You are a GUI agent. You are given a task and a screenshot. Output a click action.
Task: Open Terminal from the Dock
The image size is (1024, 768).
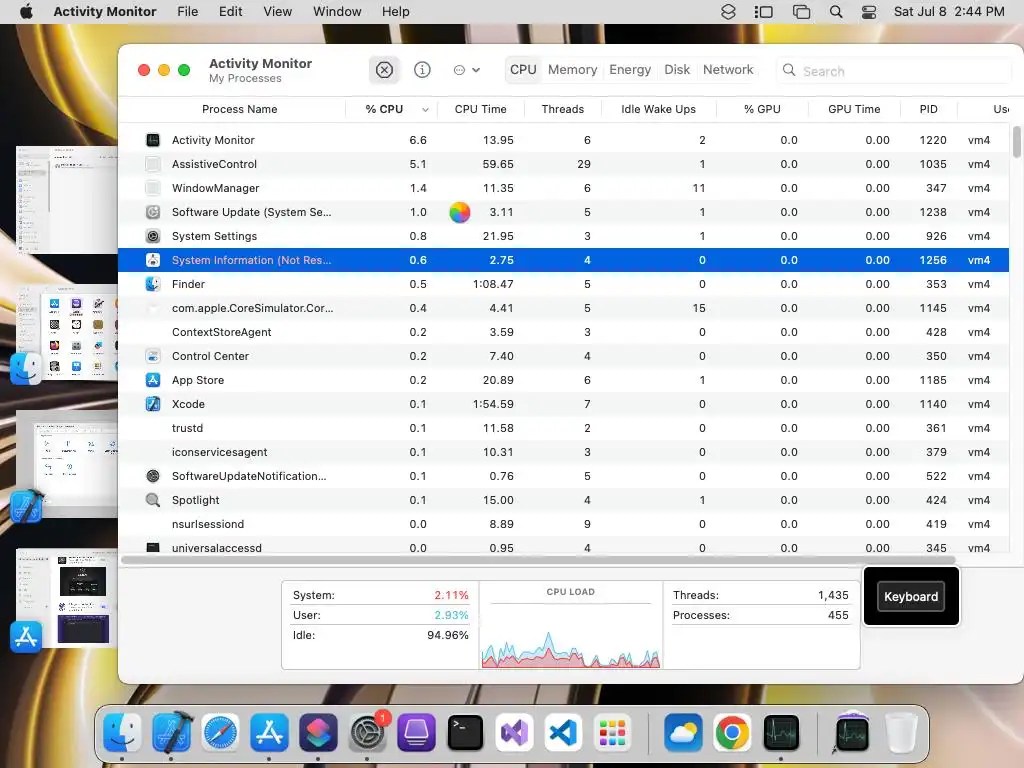coord(465,733)
